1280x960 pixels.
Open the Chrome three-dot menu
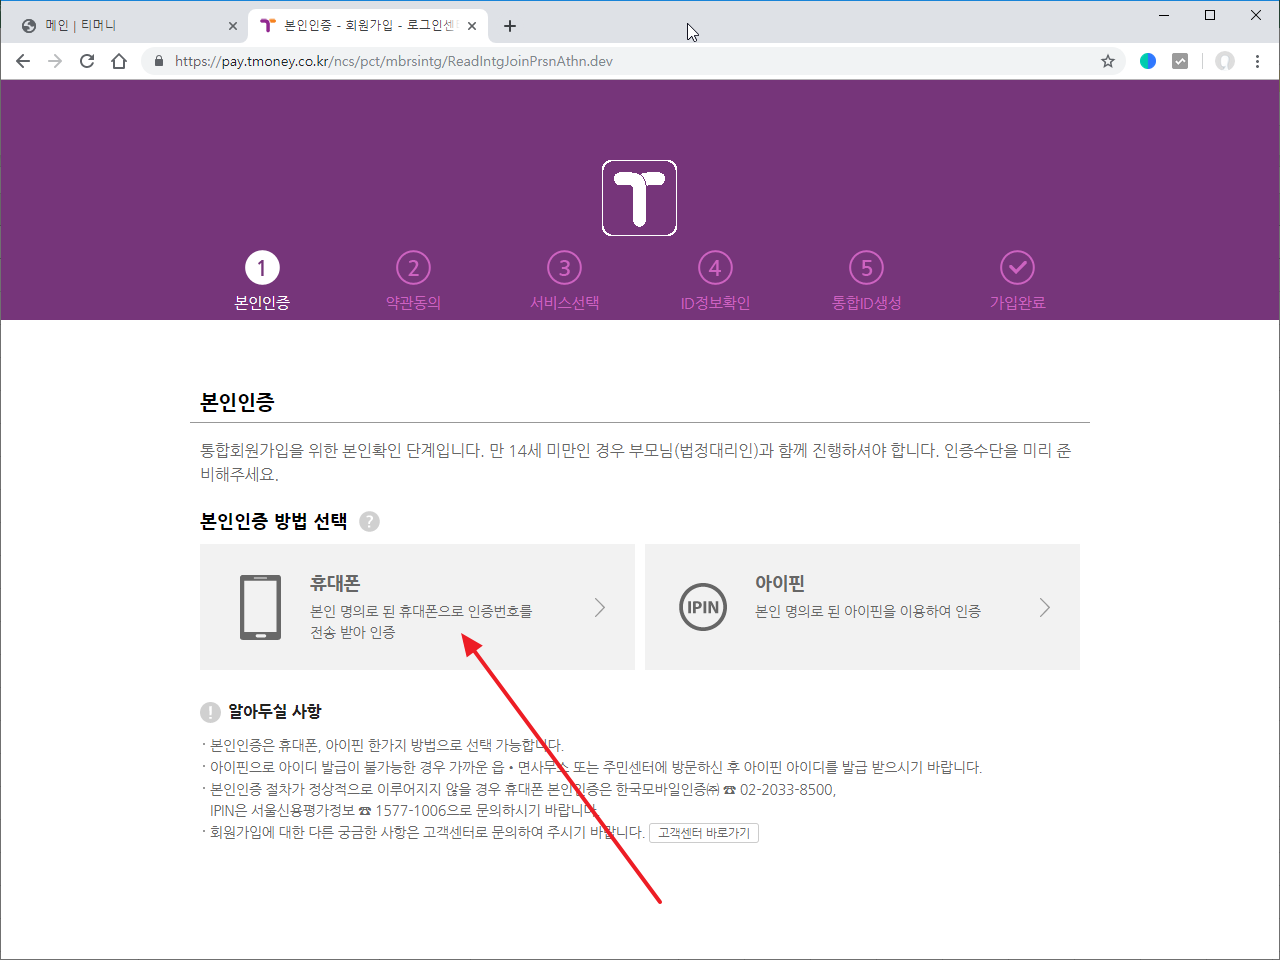[1258, 61]
